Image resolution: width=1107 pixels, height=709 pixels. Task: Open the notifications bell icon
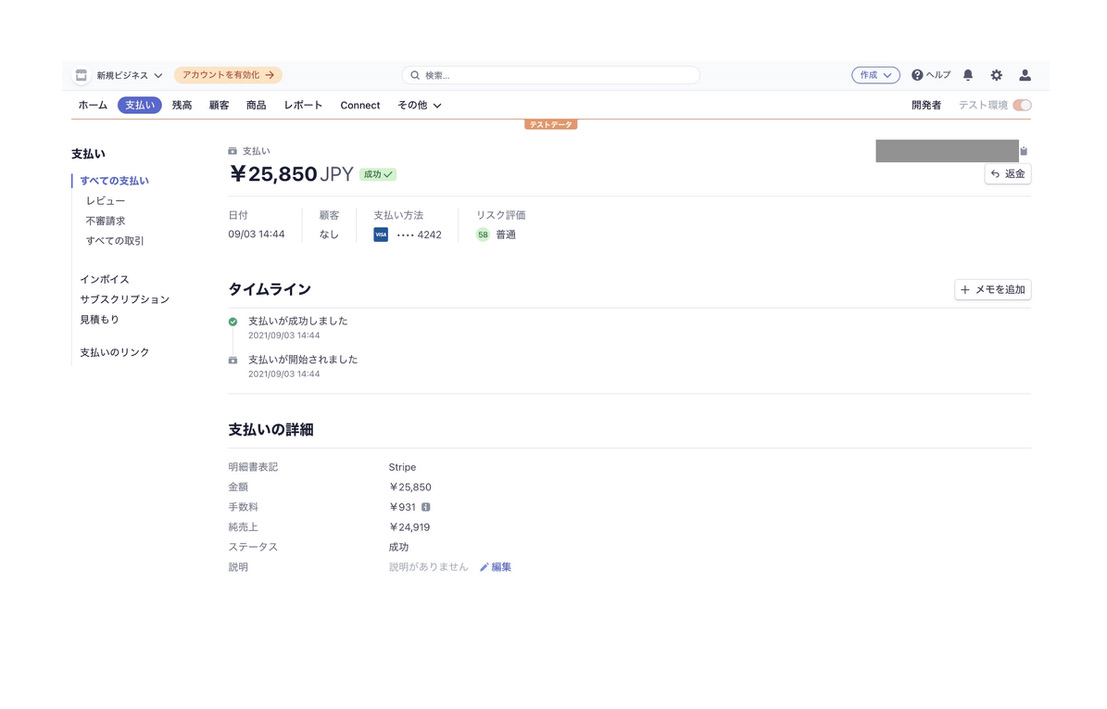point(966,74)
